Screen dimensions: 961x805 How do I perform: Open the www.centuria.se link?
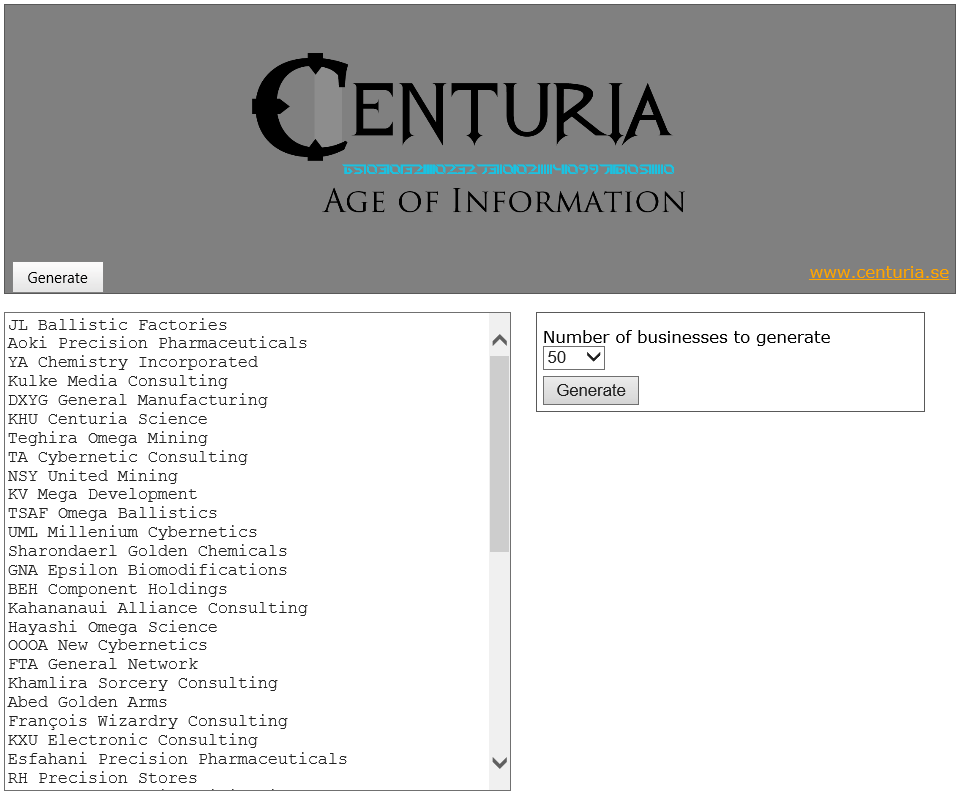[878, 271]
